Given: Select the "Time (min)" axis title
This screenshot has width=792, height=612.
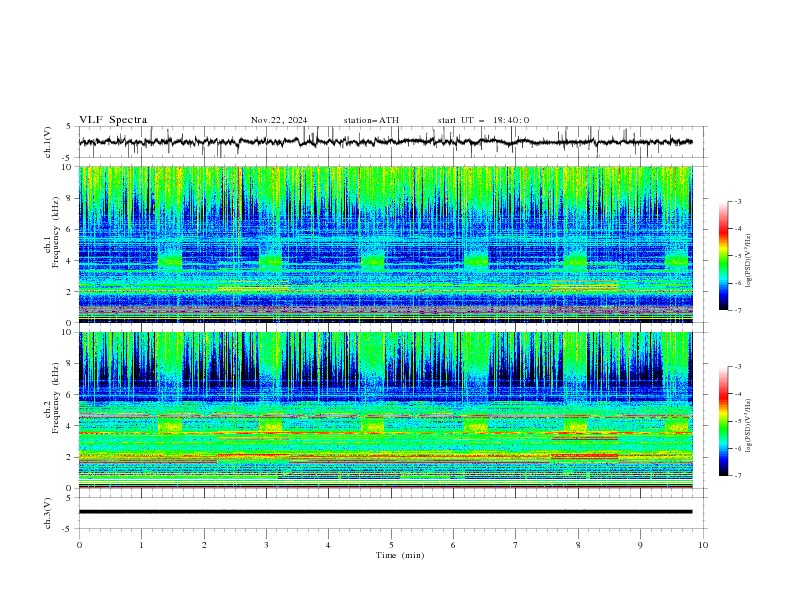Looking at the screenshot, I should pyautogui.click(x=400, y=555).
